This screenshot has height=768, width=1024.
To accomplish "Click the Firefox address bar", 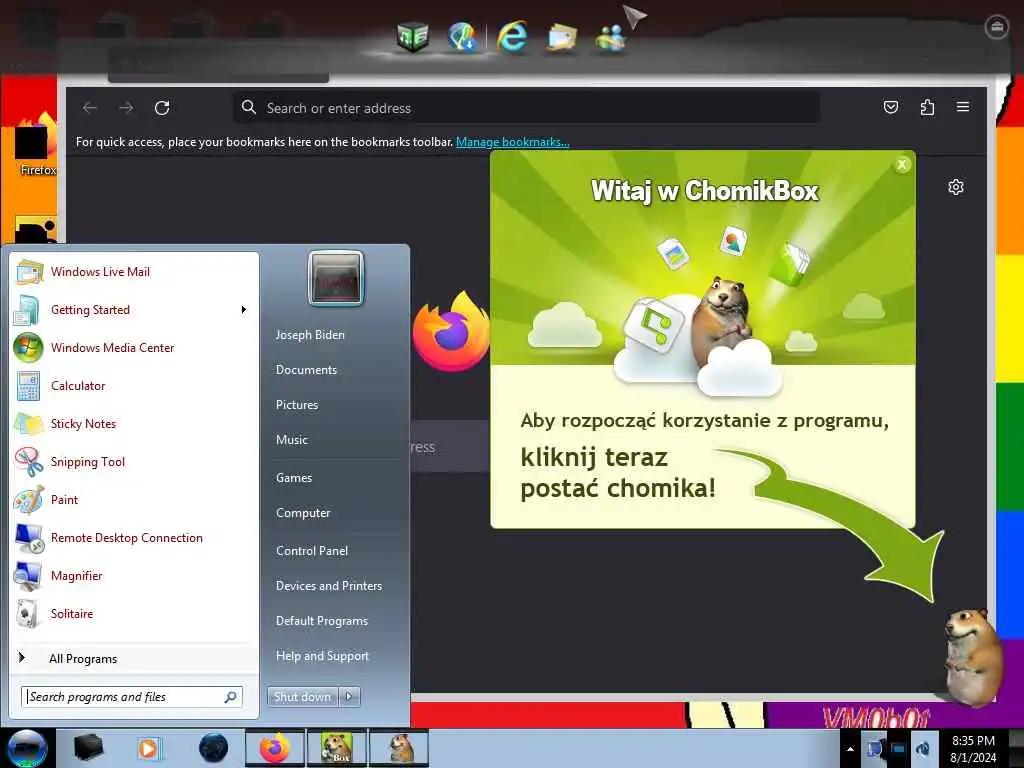I will [526, 108].
